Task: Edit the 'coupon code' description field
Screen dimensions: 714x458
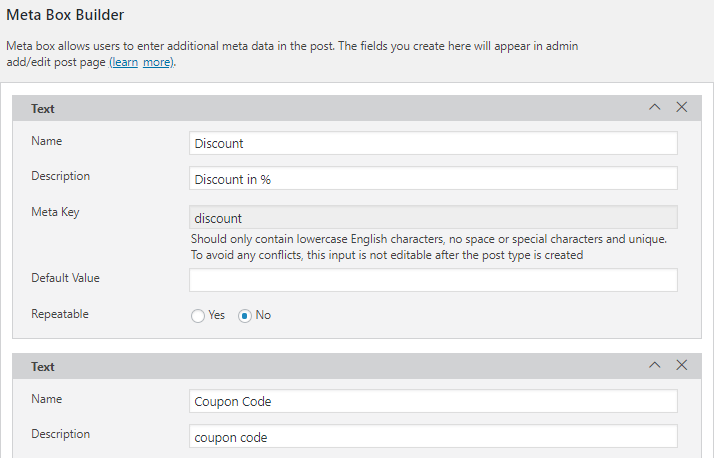Action: point(433,437)
